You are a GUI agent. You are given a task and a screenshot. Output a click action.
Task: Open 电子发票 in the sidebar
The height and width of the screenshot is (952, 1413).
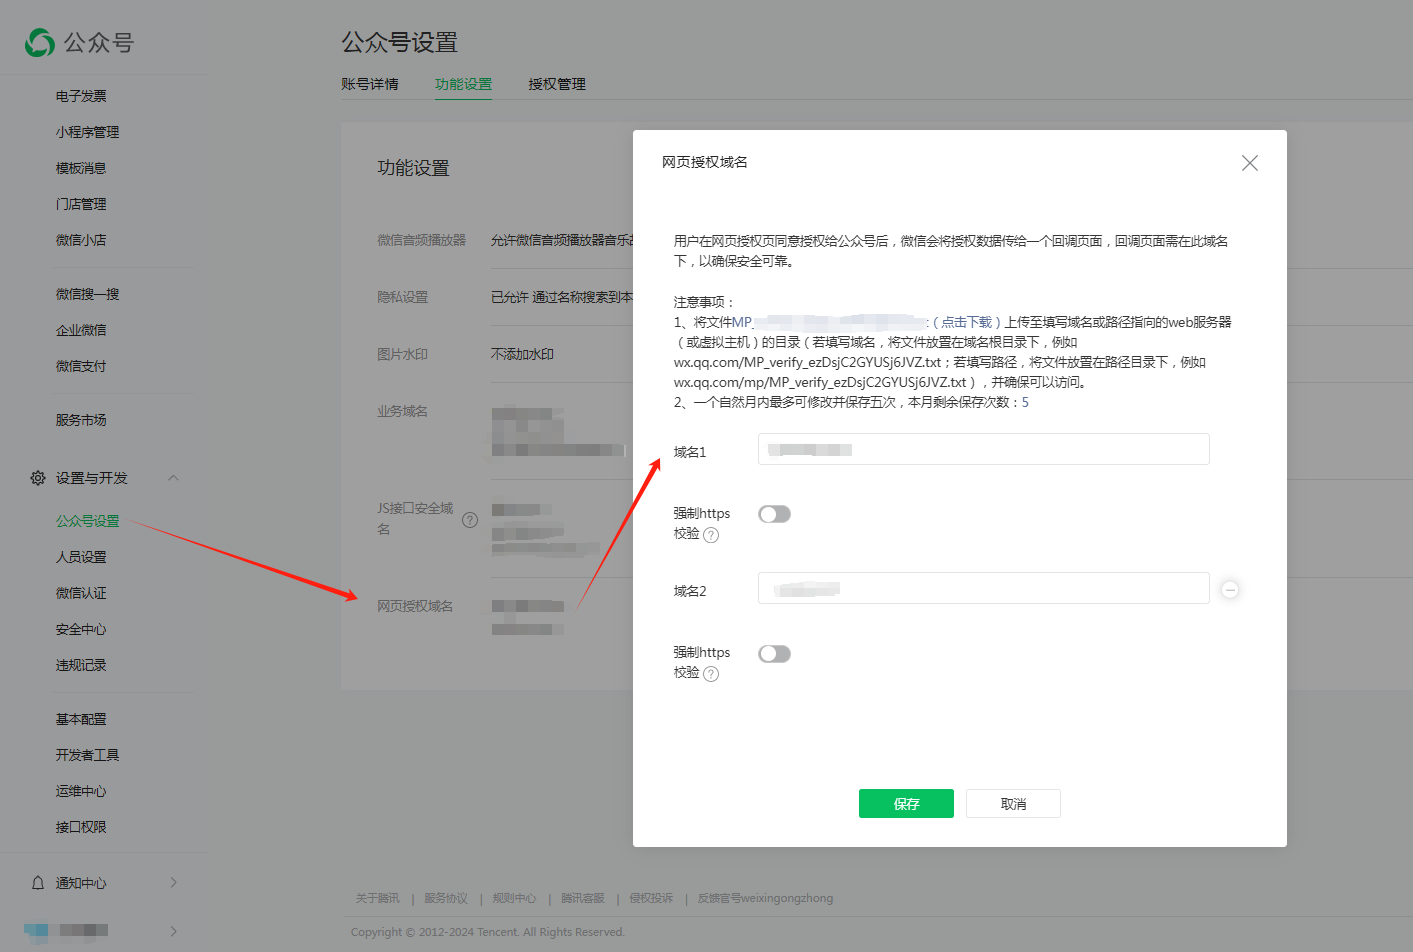pyautogui.click(x=81, y=96)
